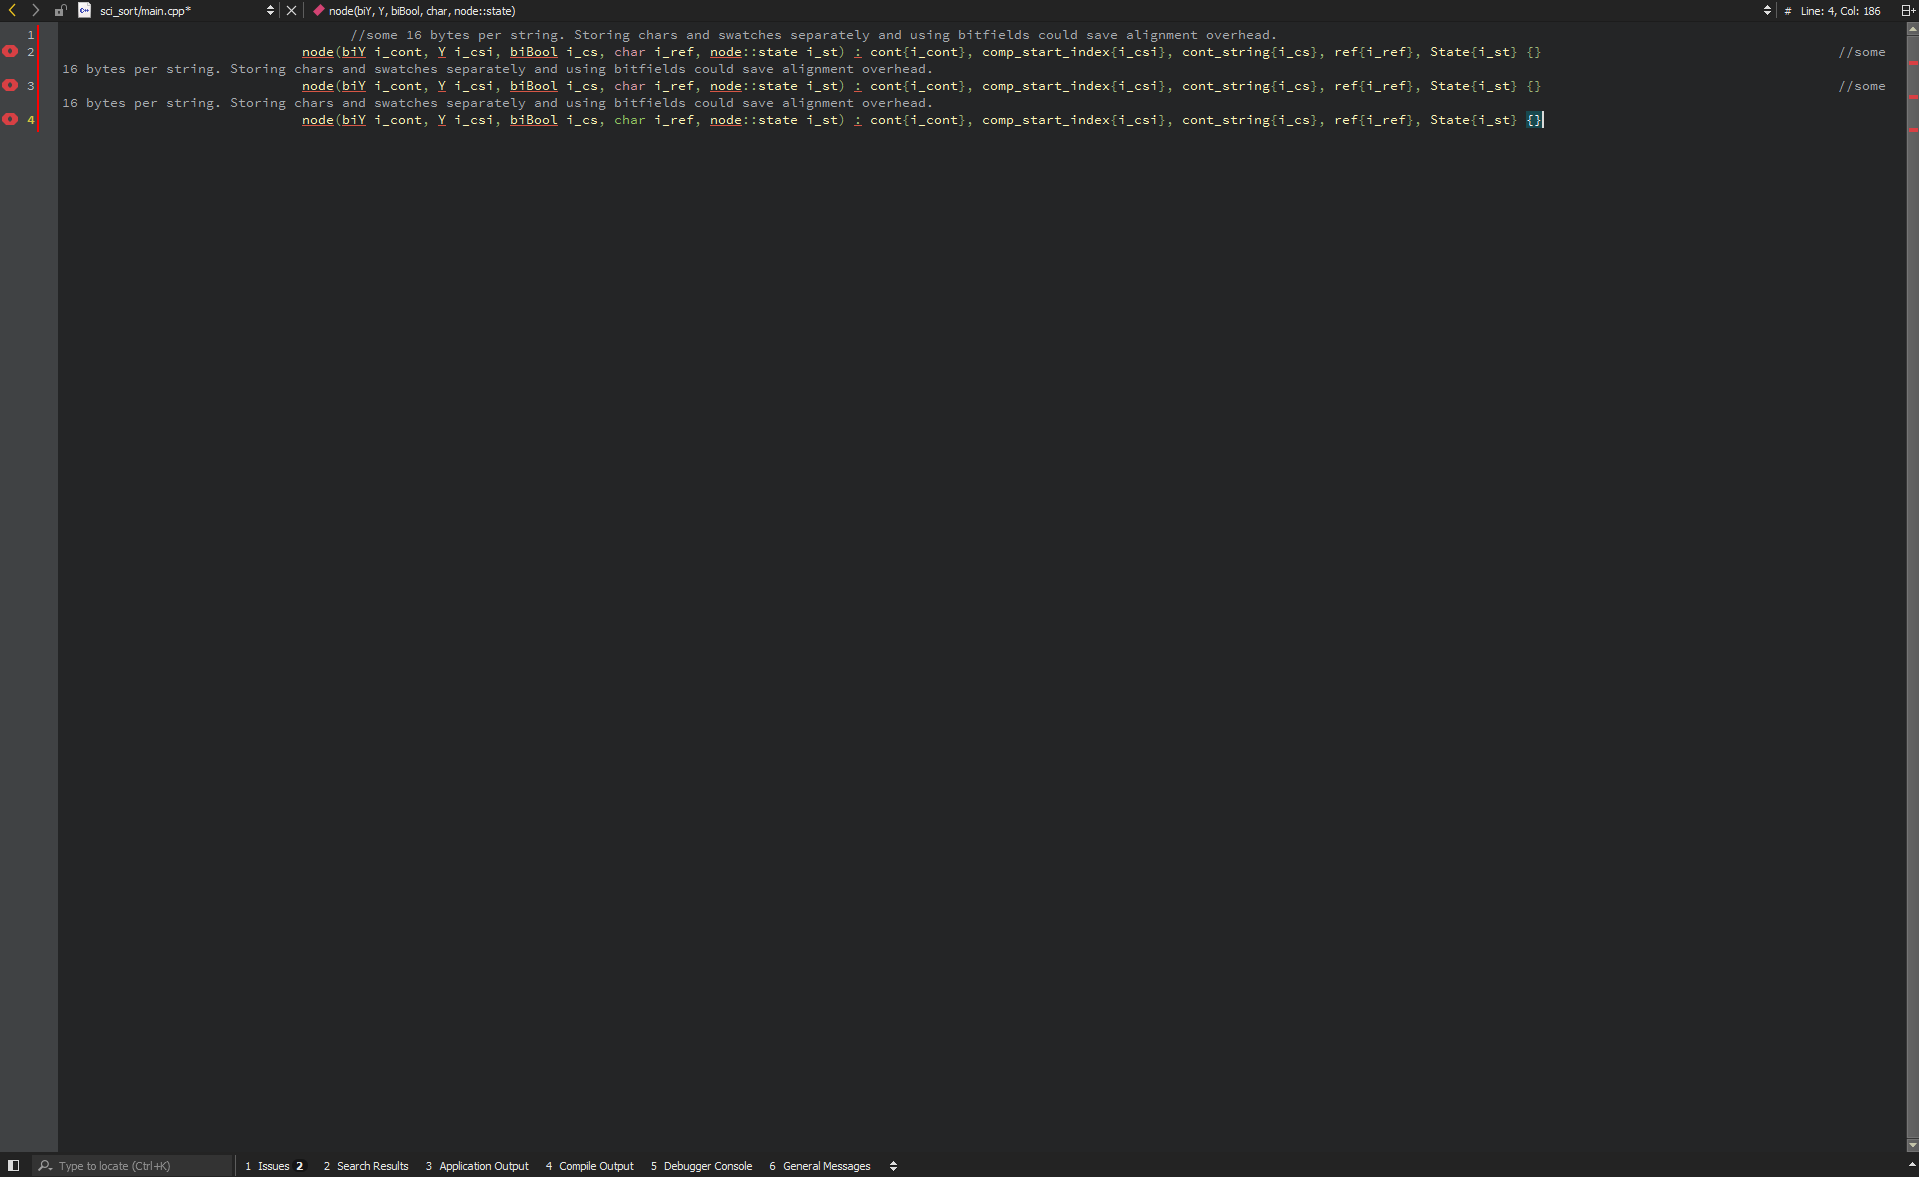Click the char keyword on line 4
1919x1177 pixels.
pos(630,120)
